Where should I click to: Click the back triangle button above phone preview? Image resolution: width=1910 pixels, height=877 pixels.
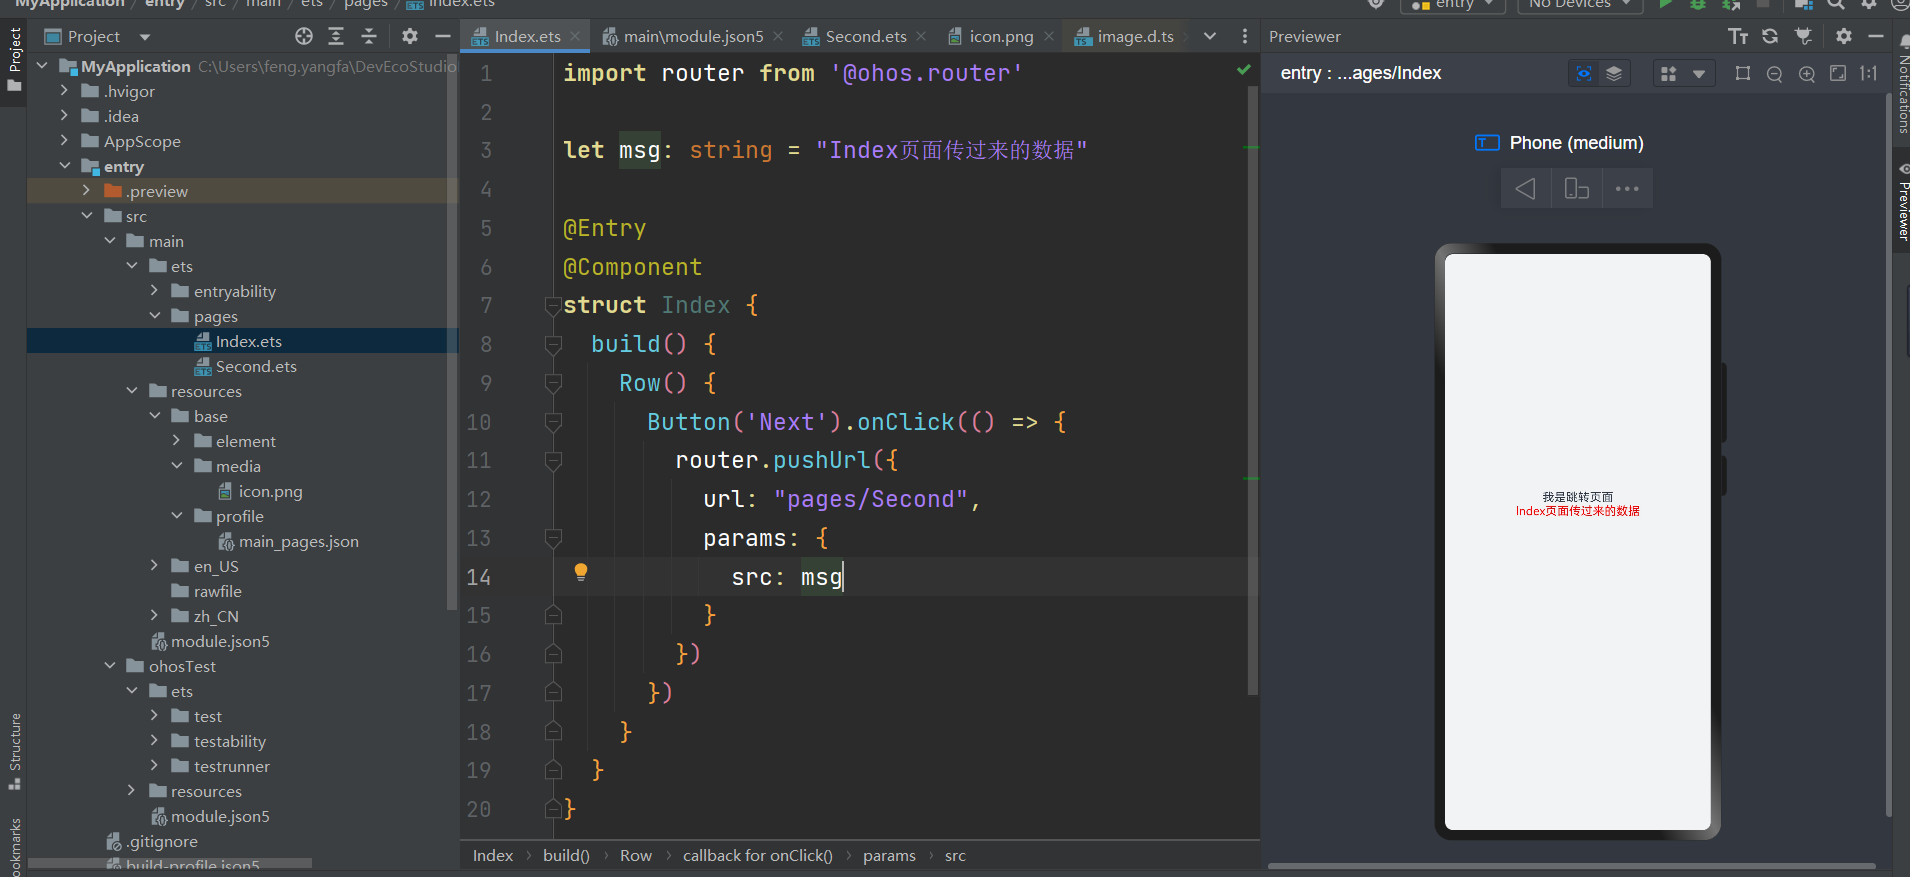[1526, 188]
